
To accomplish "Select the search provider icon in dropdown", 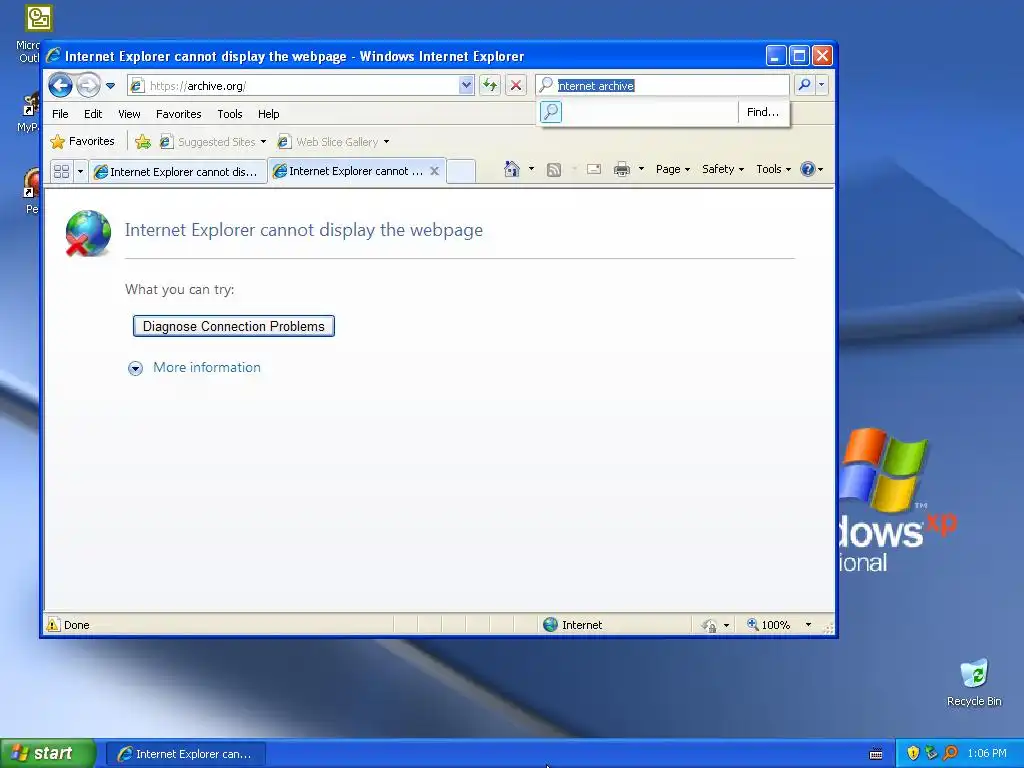I will click(551, 112).
